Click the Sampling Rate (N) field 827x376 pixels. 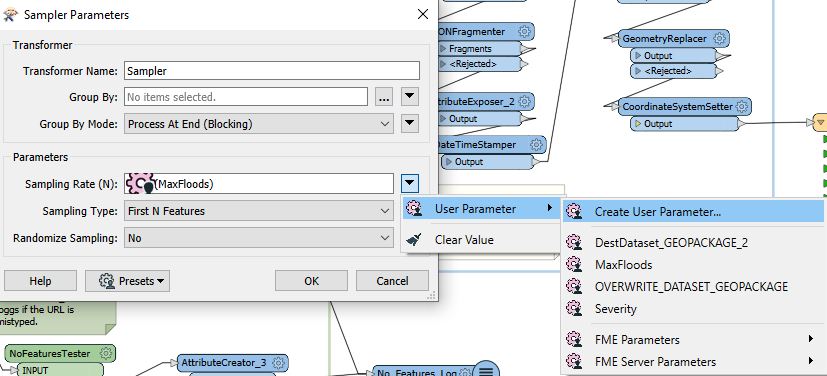259,183
